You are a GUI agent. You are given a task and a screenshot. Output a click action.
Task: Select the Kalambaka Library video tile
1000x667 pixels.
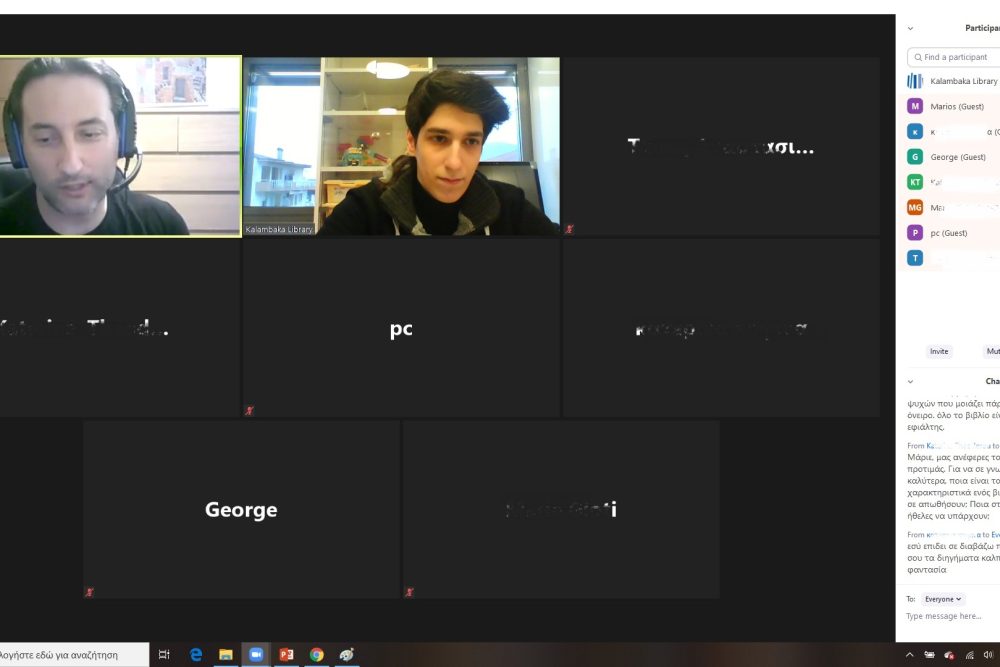pos(401,146)
